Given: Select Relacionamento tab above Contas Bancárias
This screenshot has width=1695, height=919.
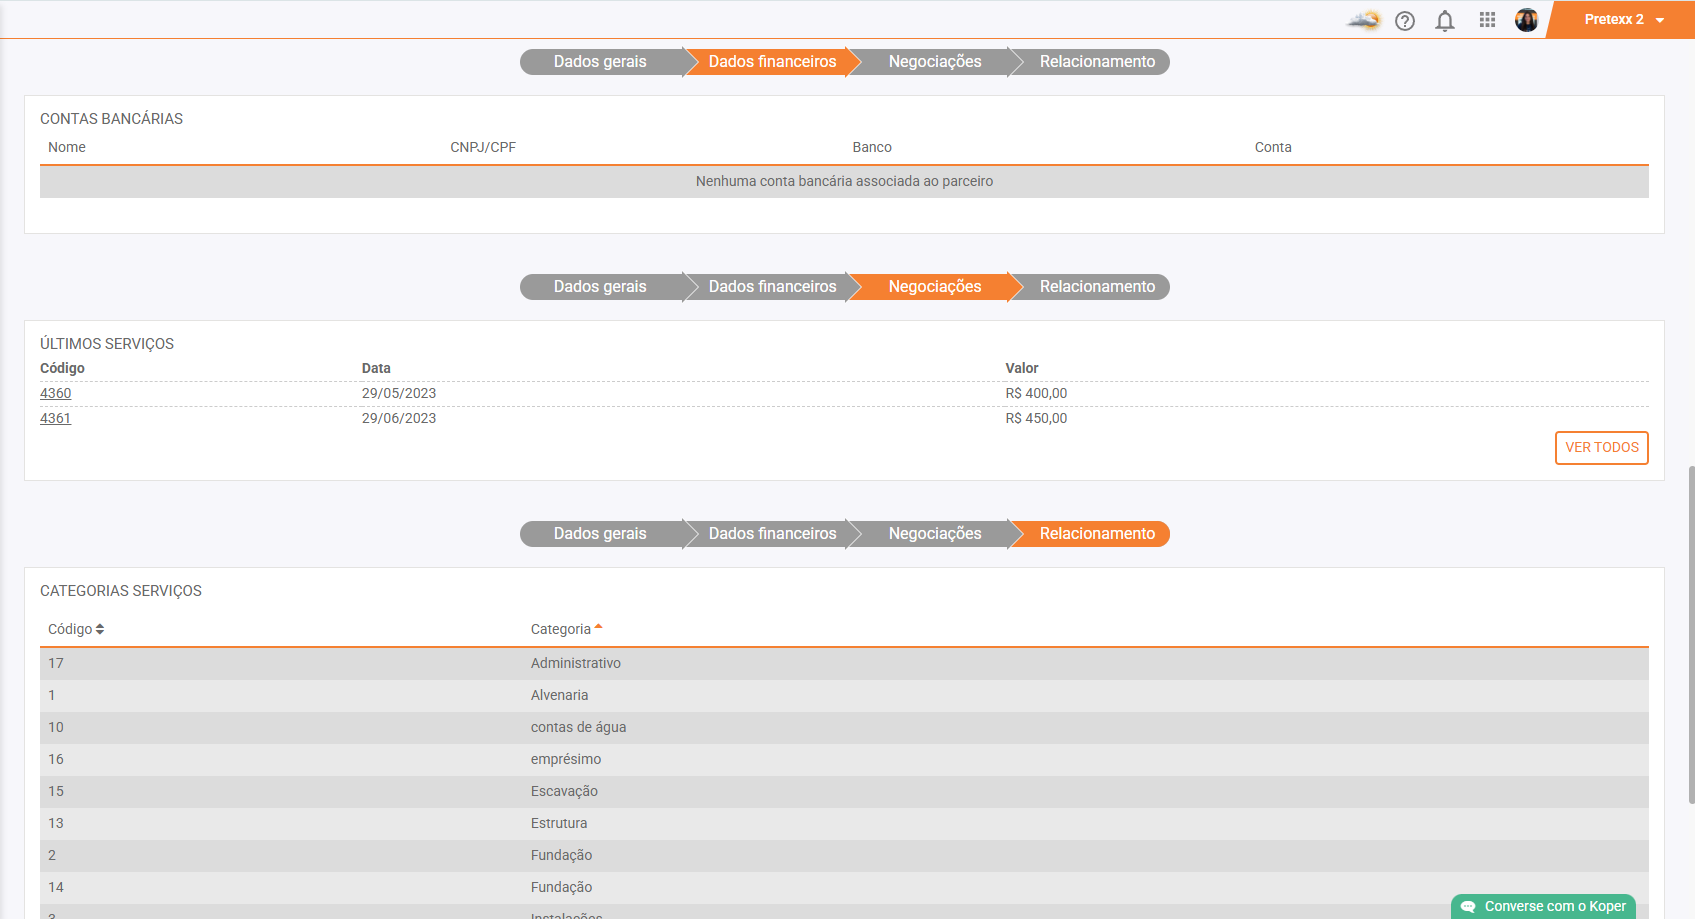Looking at the screenshot, I should click(1097, 62).
